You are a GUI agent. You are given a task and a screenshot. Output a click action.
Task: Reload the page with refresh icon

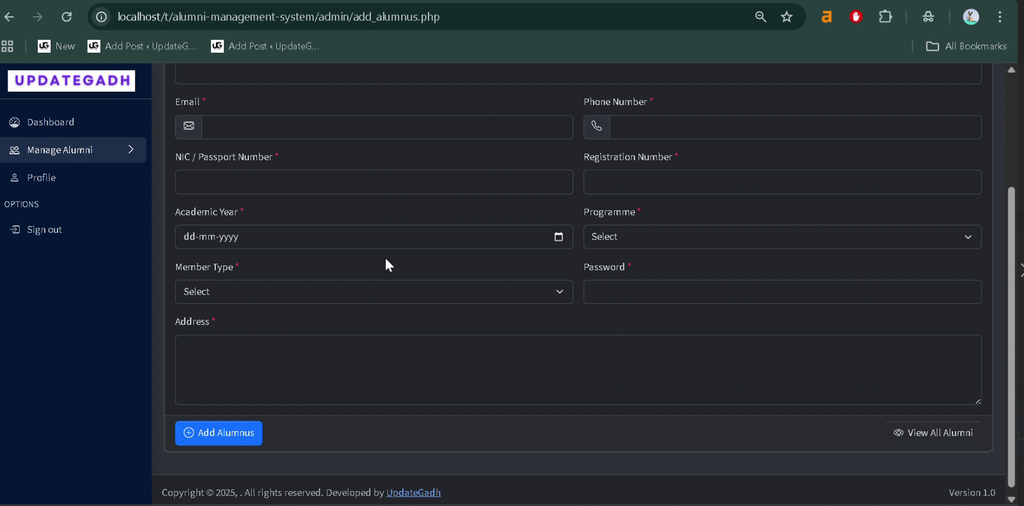pos(66,17)
